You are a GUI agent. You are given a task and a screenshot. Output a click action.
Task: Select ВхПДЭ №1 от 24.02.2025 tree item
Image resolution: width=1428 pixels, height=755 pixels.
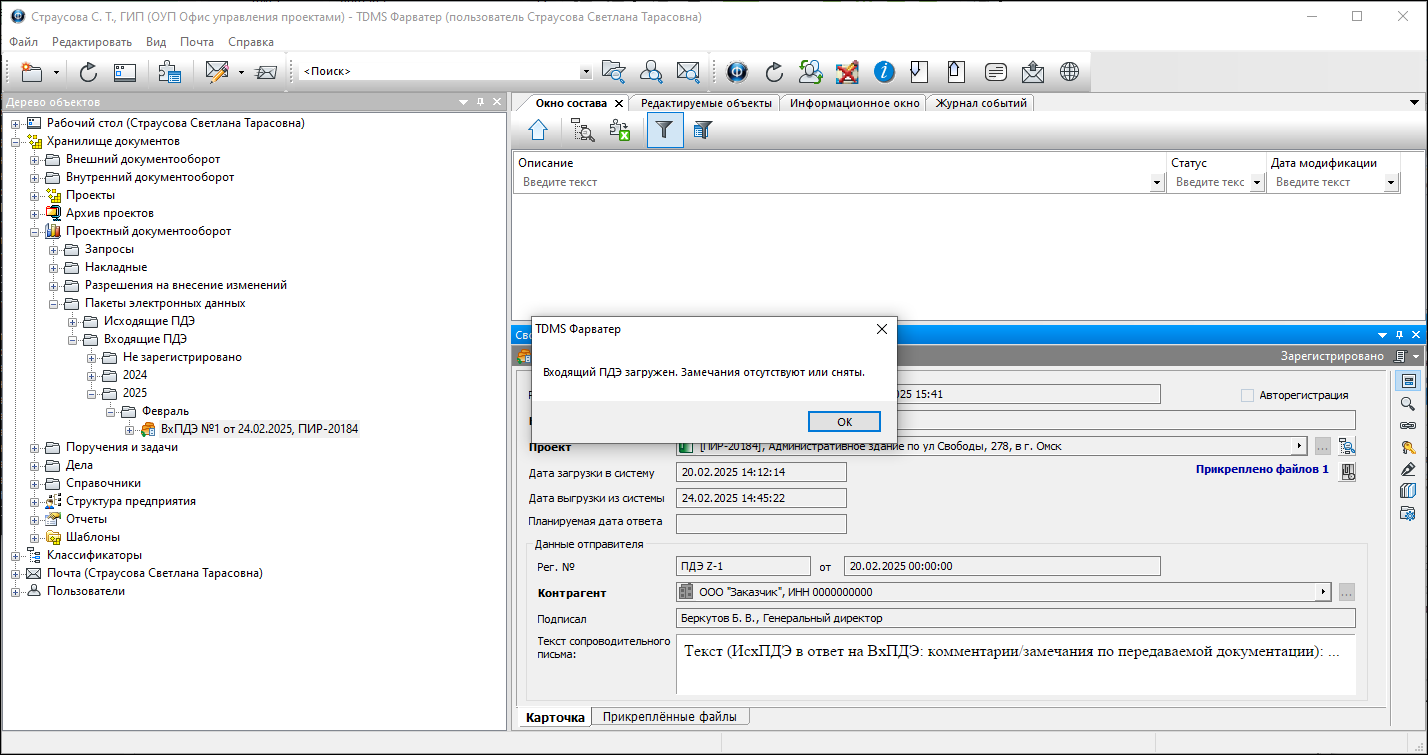tap(259, 429)
